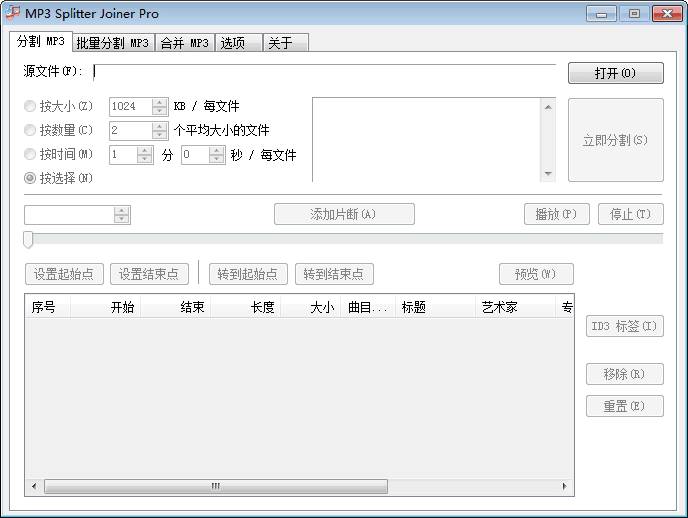The height and width of the screenshot is (518, 688).
Task: Sort by the 长度 column header
Action: click(246, 307)
